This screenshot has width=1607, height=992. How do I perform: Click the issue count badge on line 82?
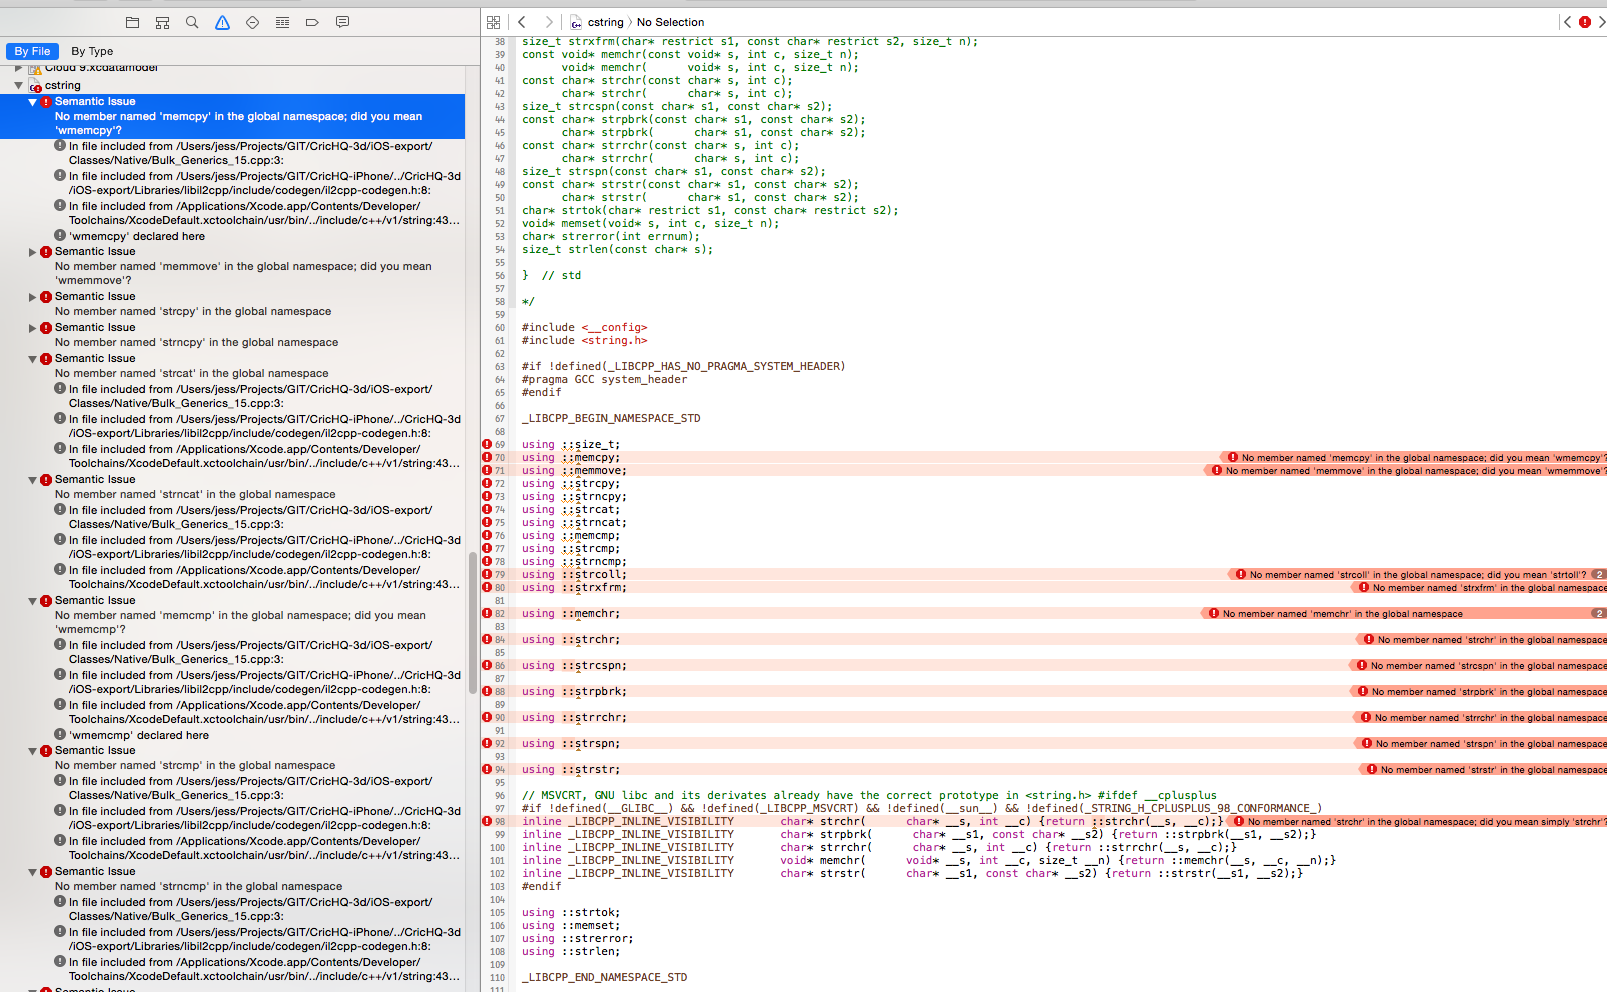(1600, 613)
